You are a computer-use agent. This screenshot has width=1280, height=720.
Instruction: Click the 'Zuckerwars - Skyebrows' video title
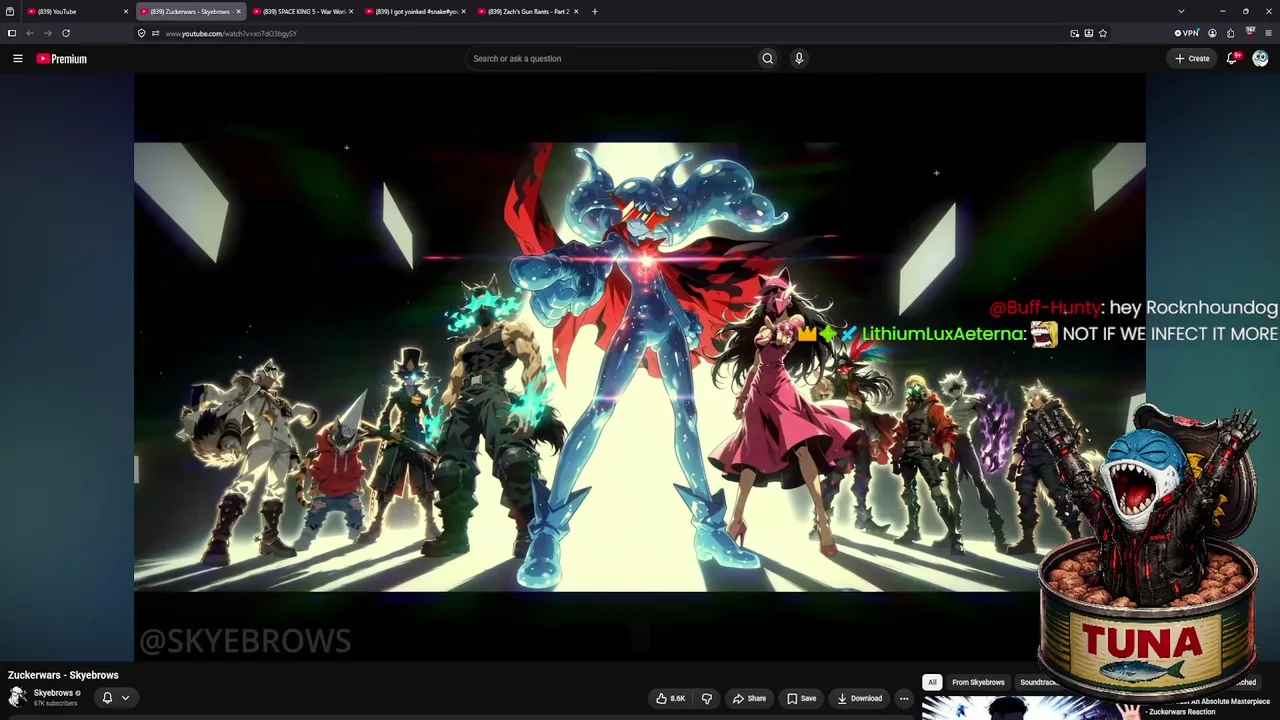pyautogui.click(x=63, y=675)
